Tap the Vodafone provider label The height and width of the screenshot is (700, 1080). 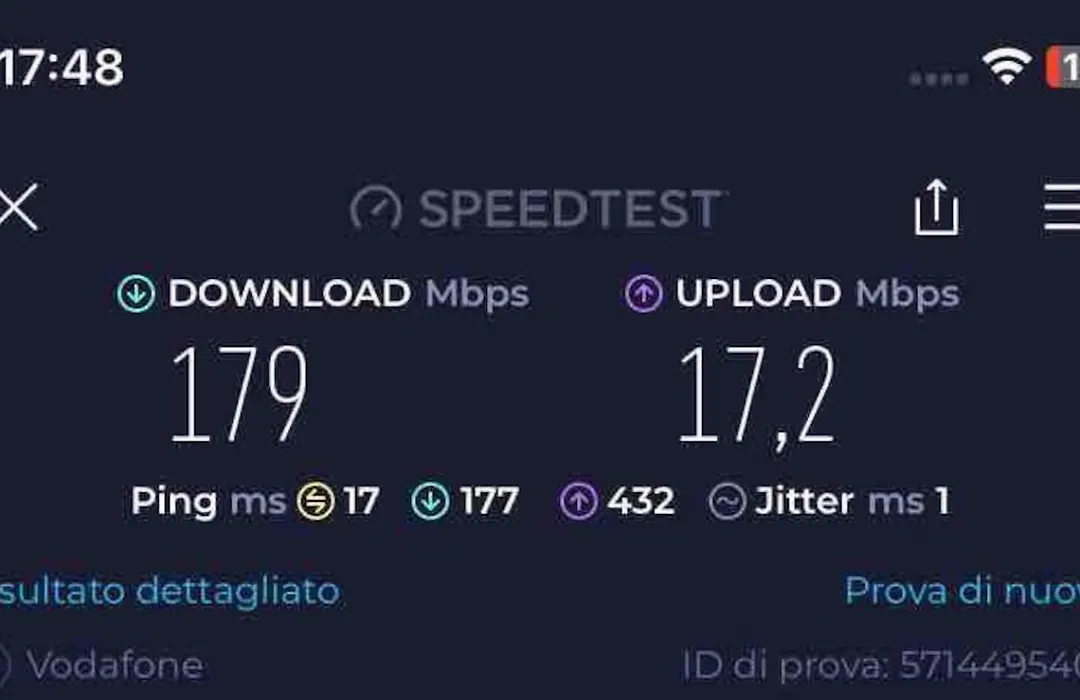coord(114,666)
